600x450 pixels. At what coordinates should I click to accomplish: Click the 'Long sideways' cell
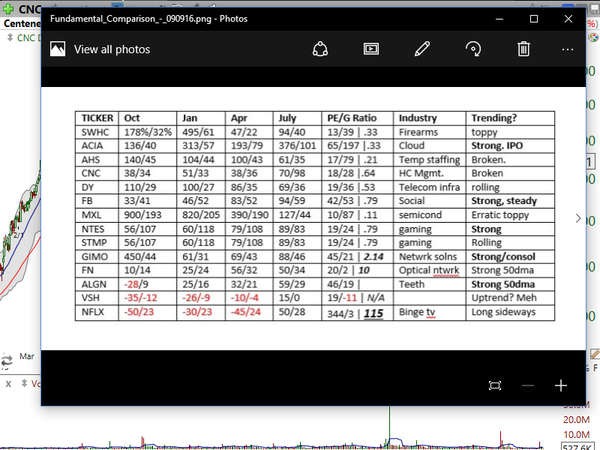[510, 312]
